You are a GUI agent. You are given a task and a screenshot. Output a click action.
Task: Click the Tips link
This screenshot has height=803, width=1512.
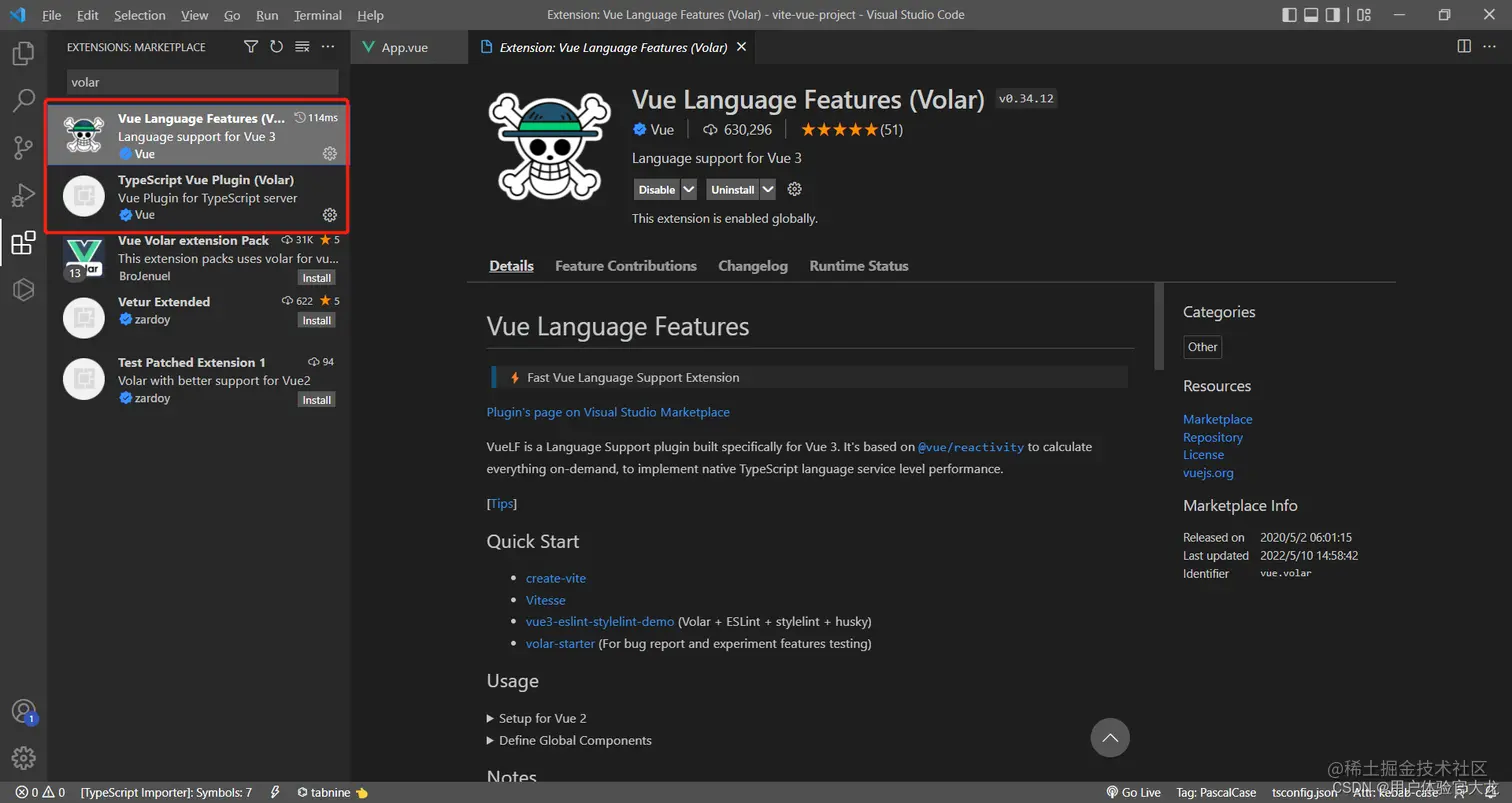point(502,503)
